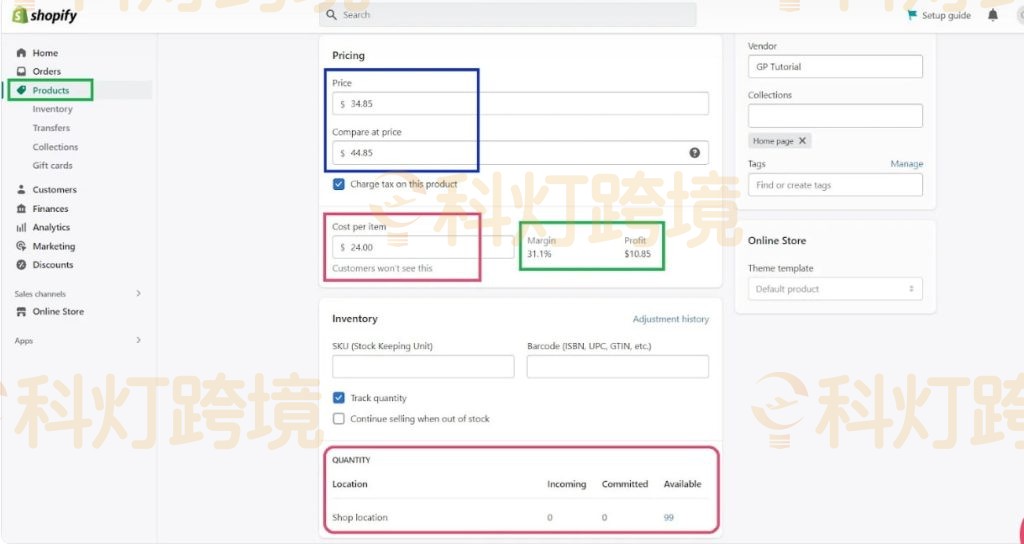Open Finances using the bank icon

pyautogui.click(x=22, y=209)
